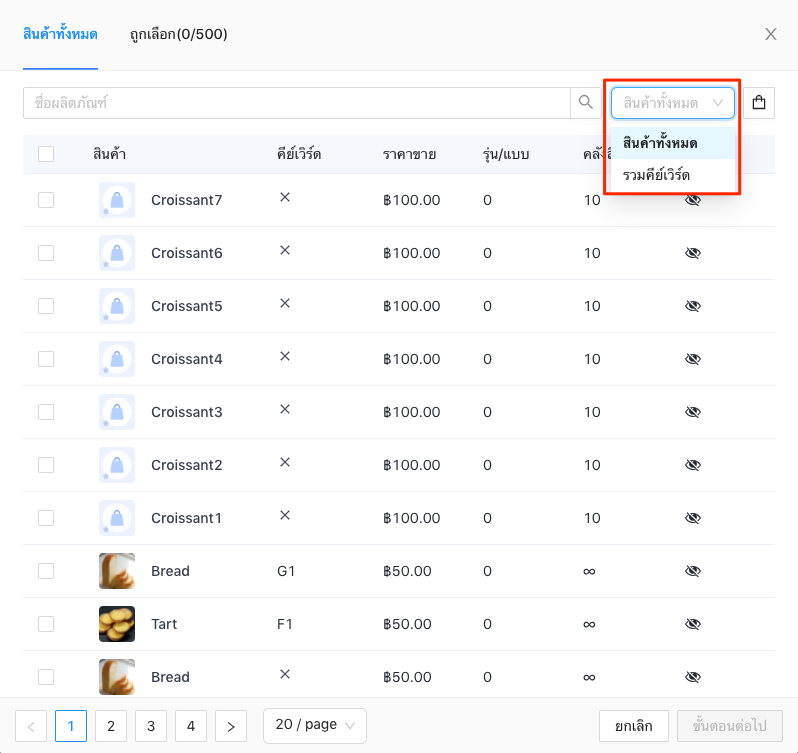798x753 pixels.
Task: Click the keyword X icon for Croissant3
Action: click(x=285, y=409)
